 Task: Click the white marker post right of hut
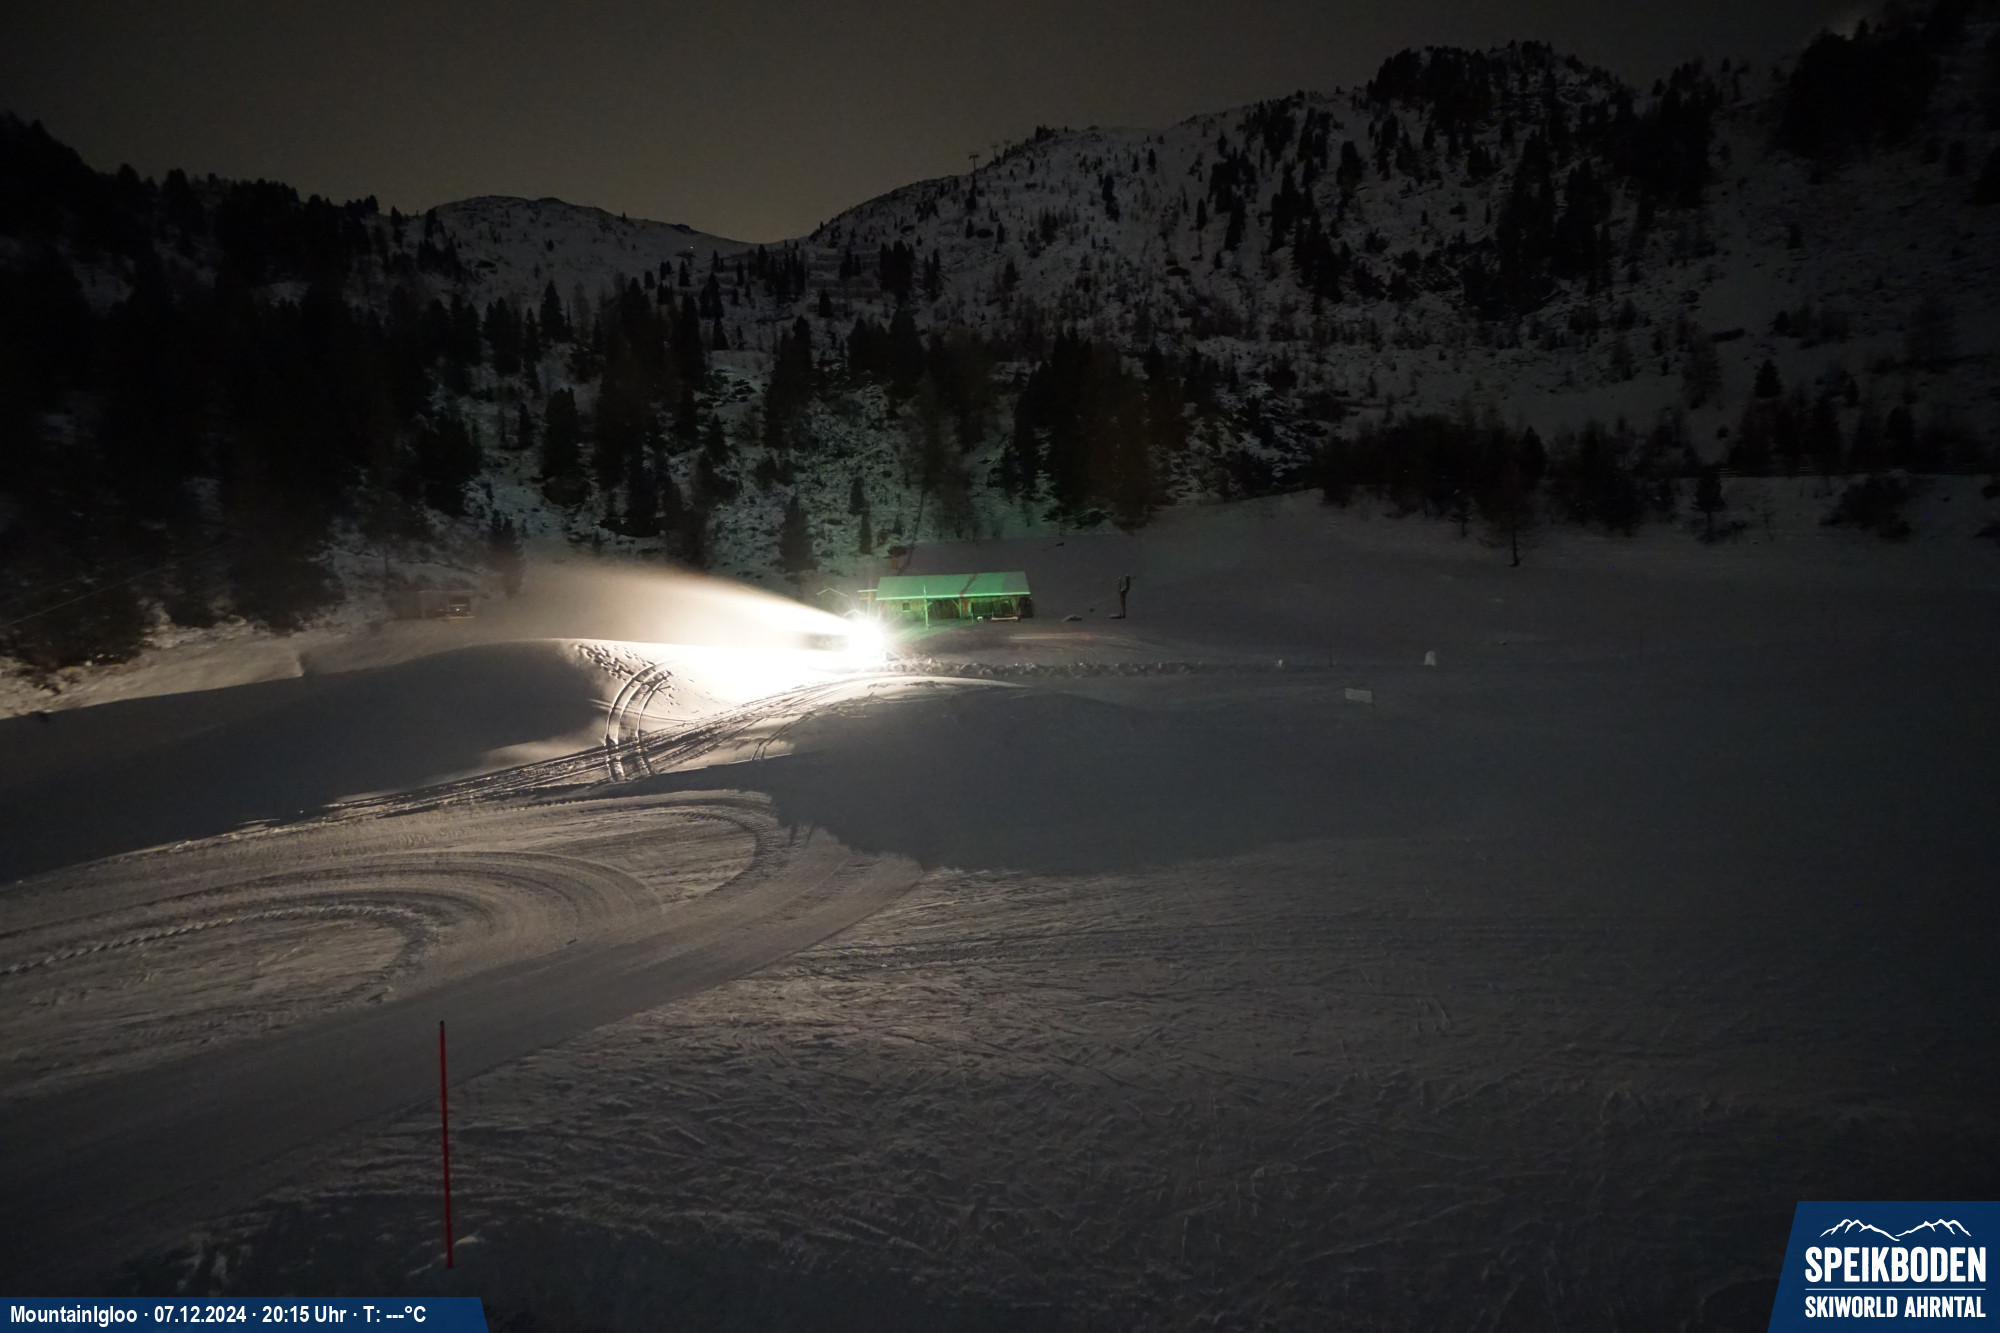pyautogui.click(x=1429, y=658)
